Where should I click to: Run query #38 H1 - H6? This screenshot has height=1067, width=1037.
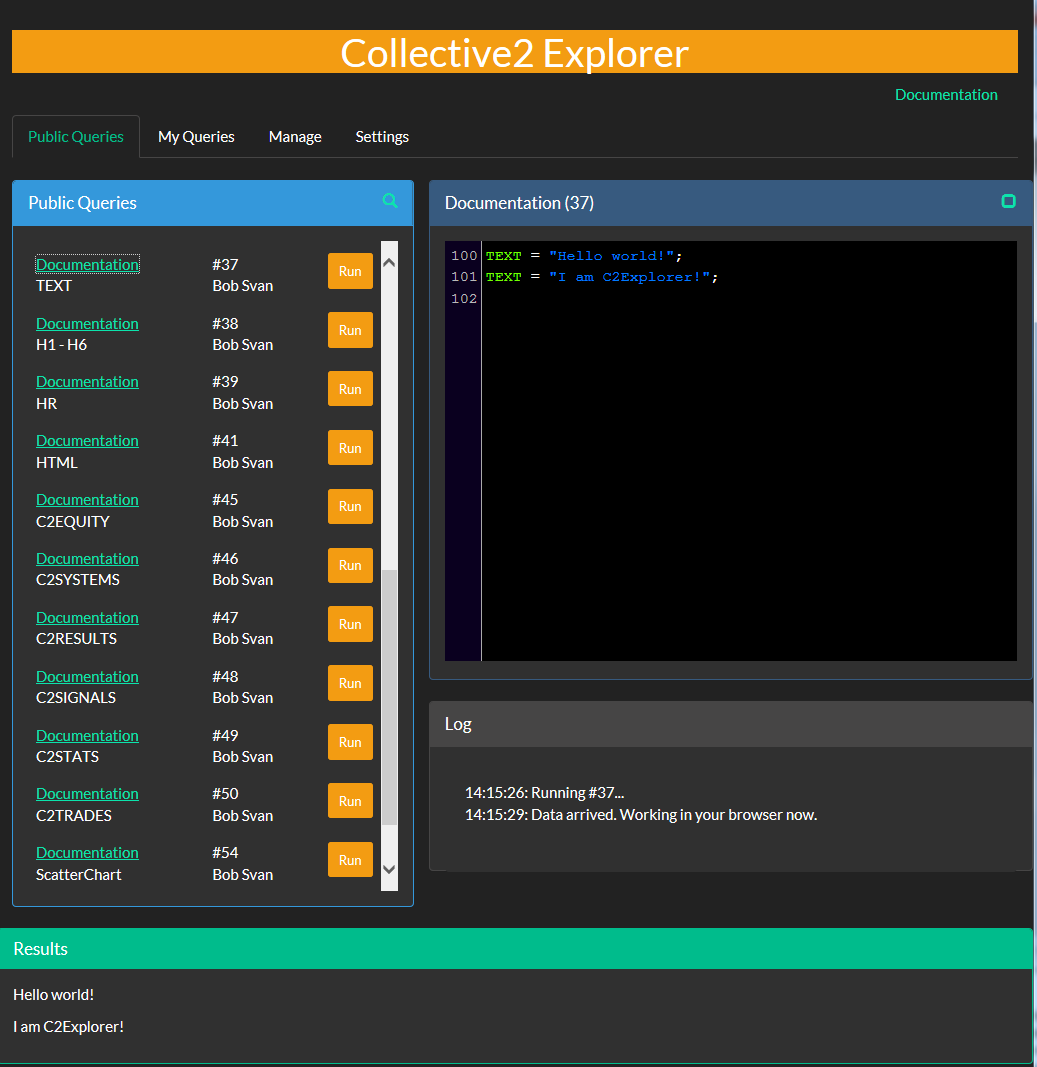coord(350,330)
